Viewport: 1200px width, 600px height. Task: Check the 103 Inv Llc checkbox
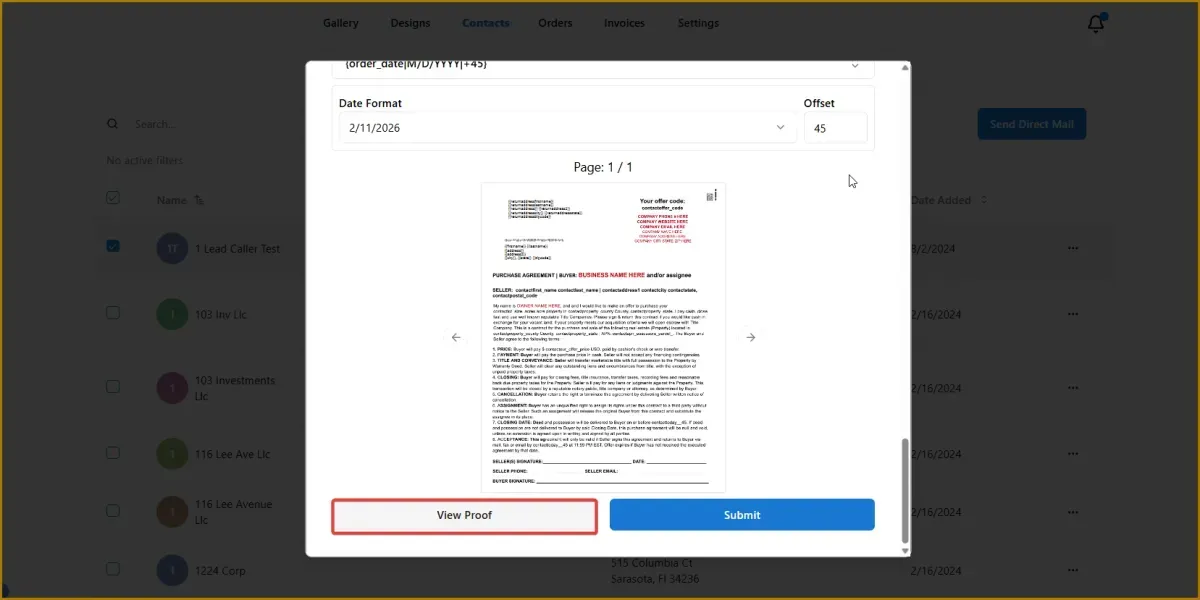(113, 313)
